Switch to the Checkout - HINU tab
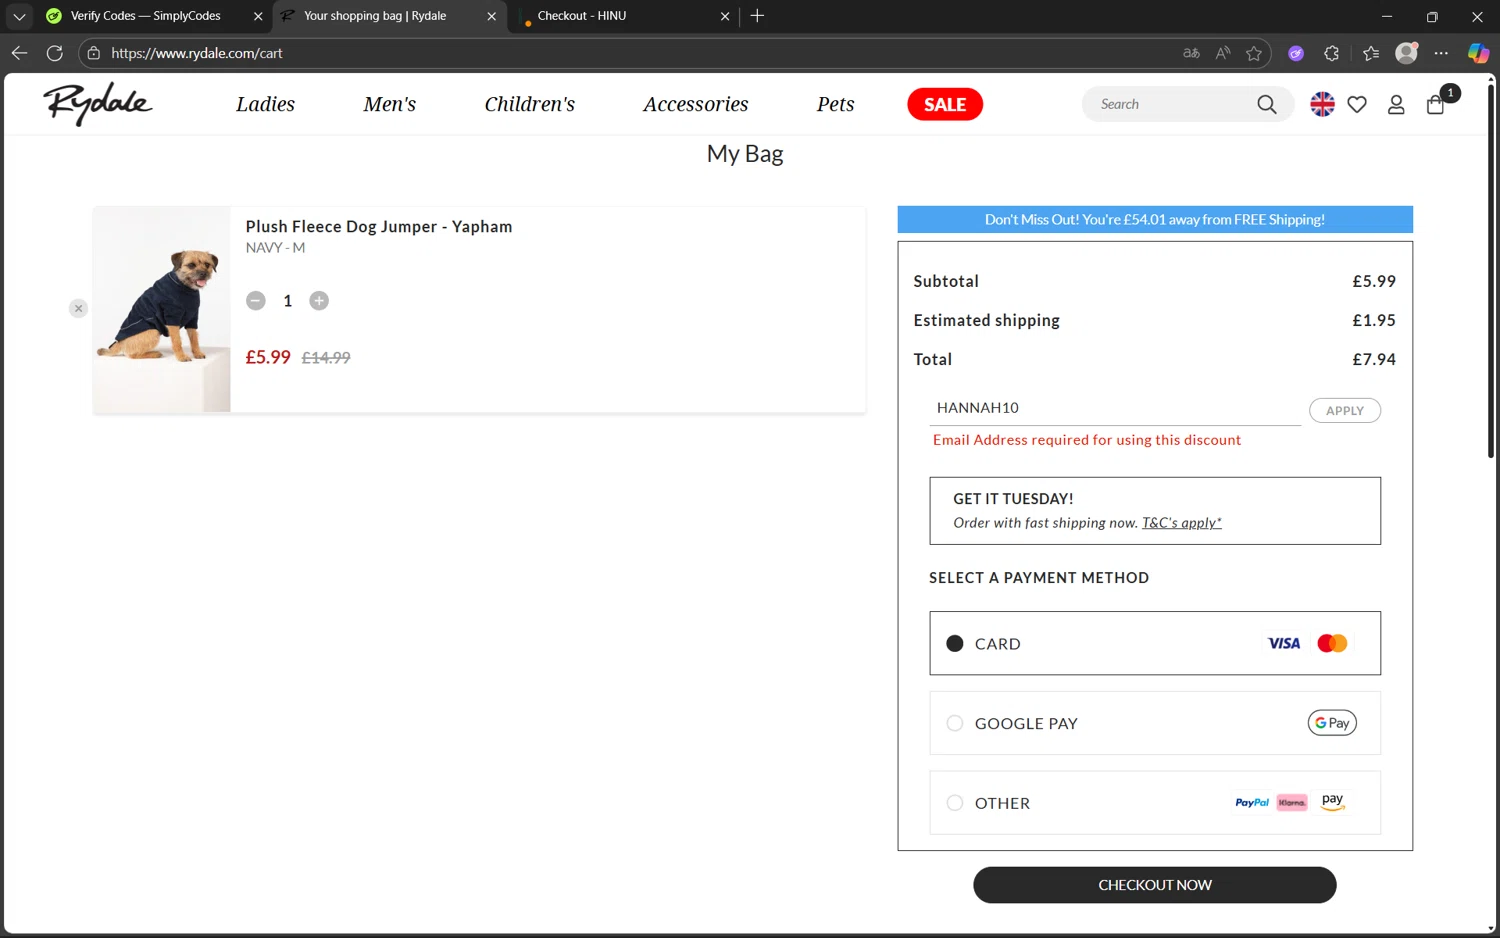 (581, 16)
